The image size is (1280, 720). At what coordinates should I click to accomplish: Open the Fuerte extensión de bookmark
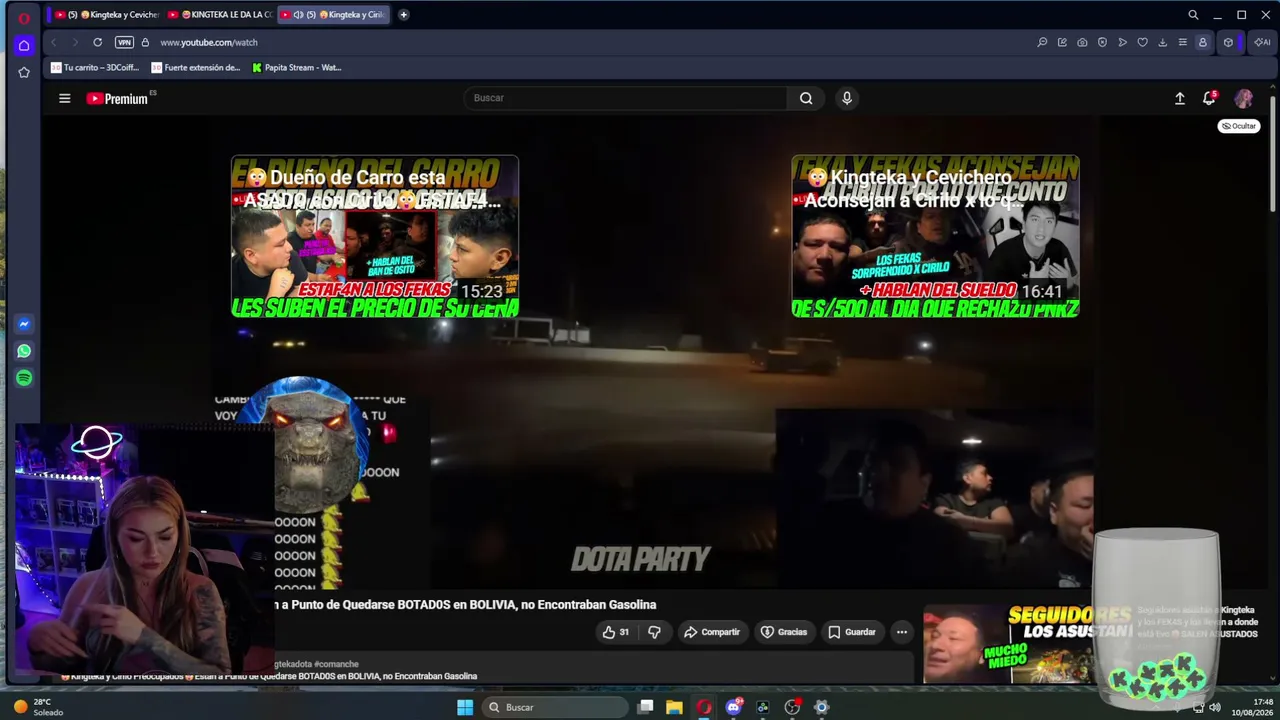(x=196, y=68)
